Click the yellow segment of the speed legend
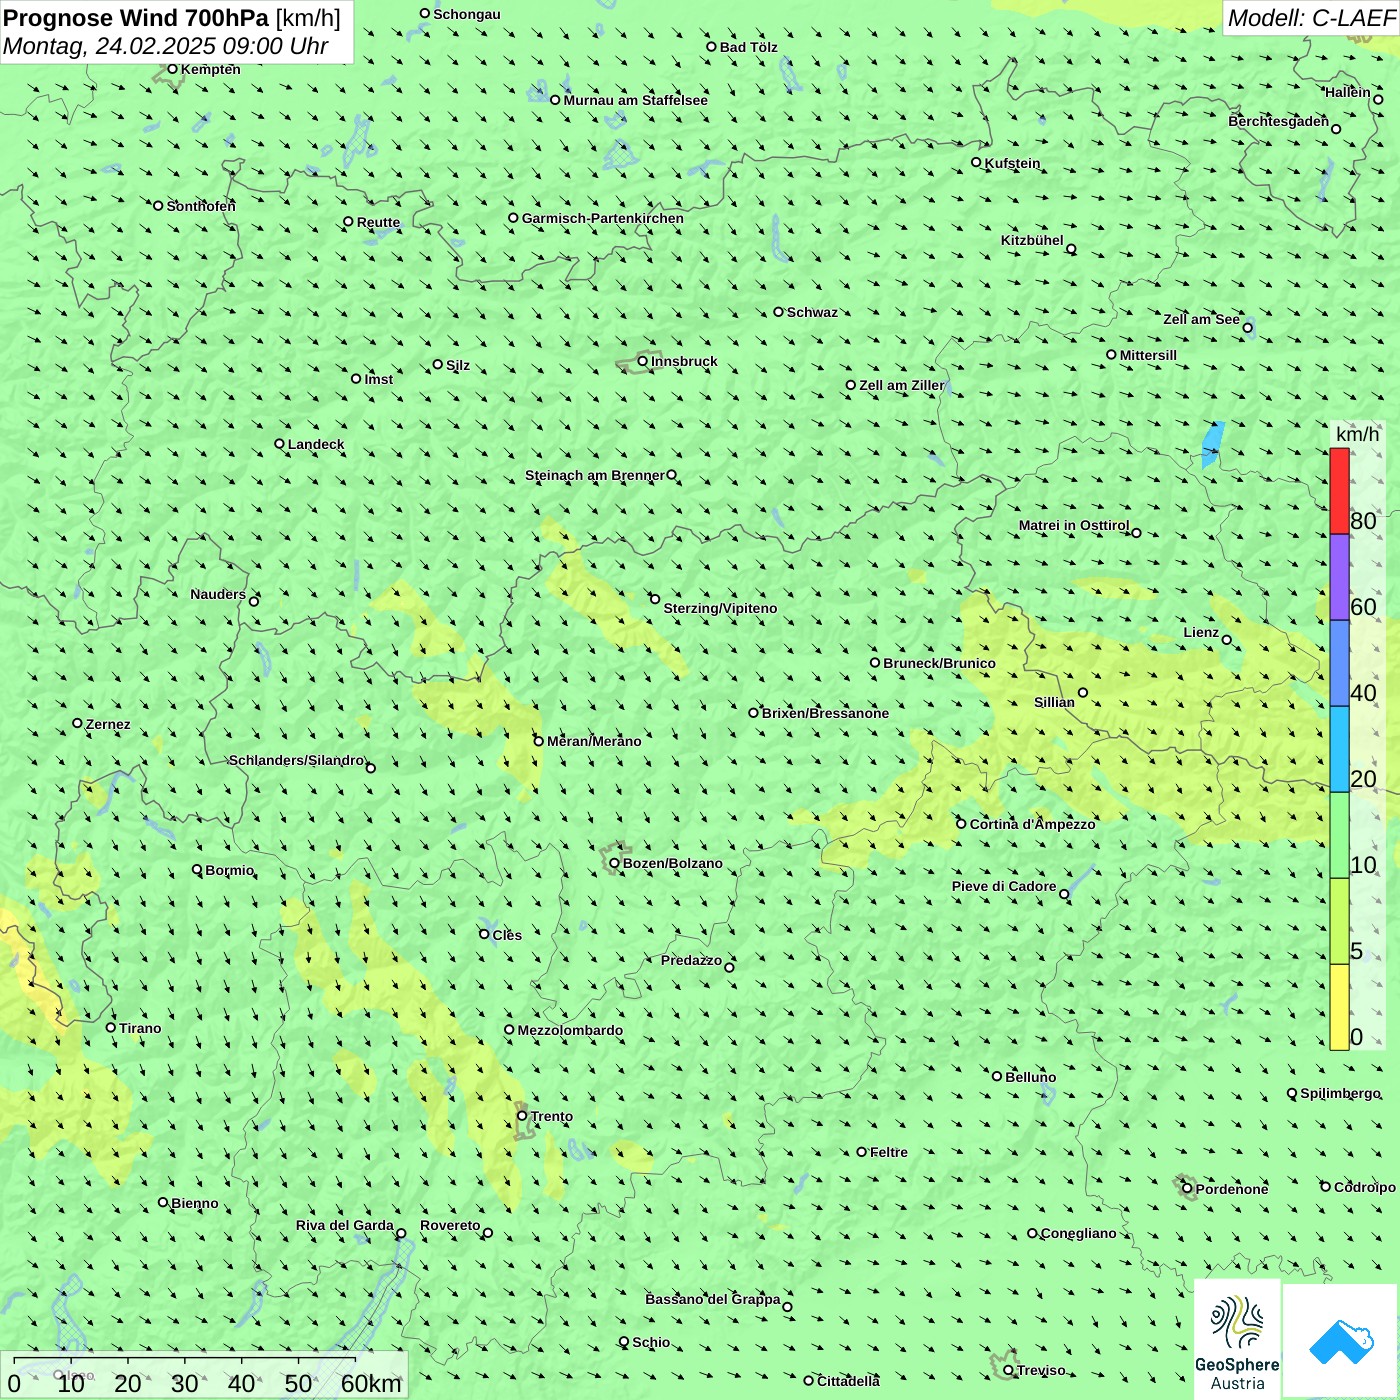The height and width of the screenshot is (1400, 1400). [x=1339, y=1007]
